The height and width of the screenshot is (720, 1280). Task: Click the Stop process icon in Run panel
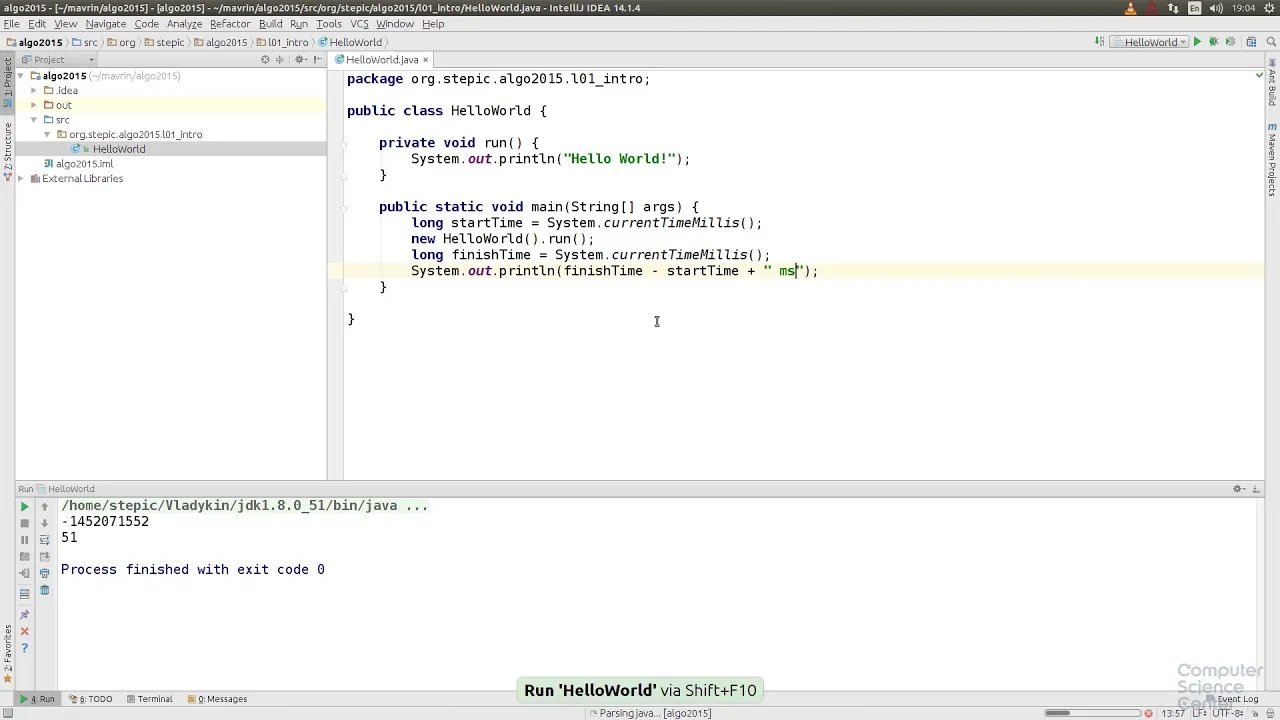(25, 523)
